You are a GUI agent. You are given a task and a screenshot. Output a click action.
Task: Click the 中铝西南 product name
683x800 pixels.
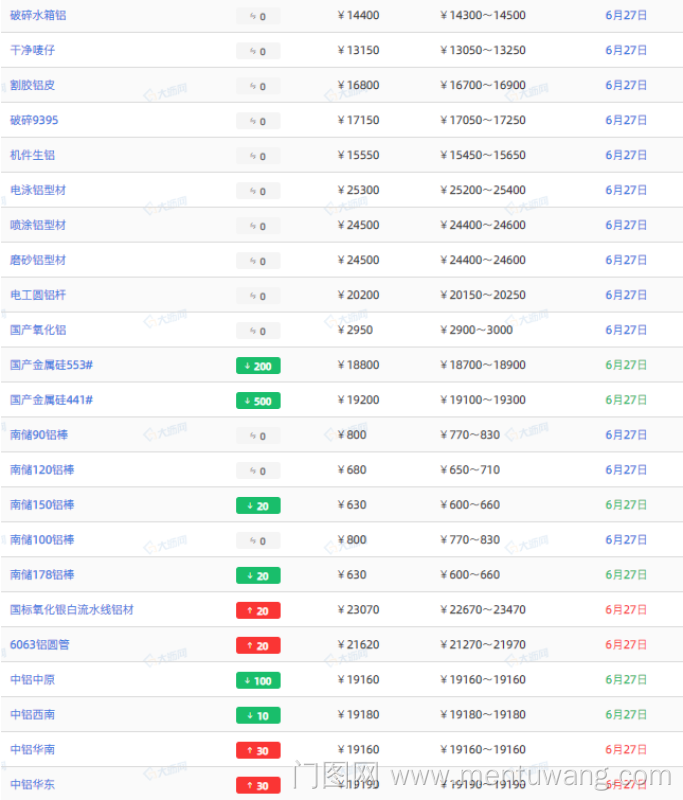tap(32, 715)
